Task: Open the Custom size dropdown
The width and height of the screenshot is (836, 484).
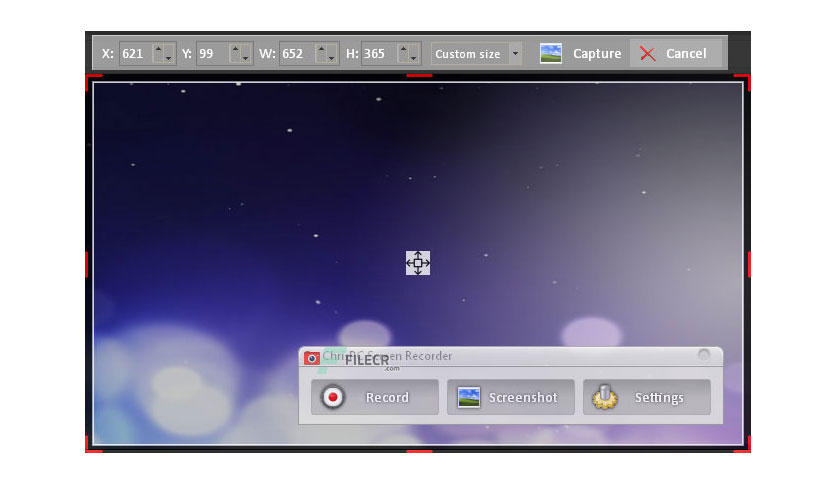Action: coord(476,54)
